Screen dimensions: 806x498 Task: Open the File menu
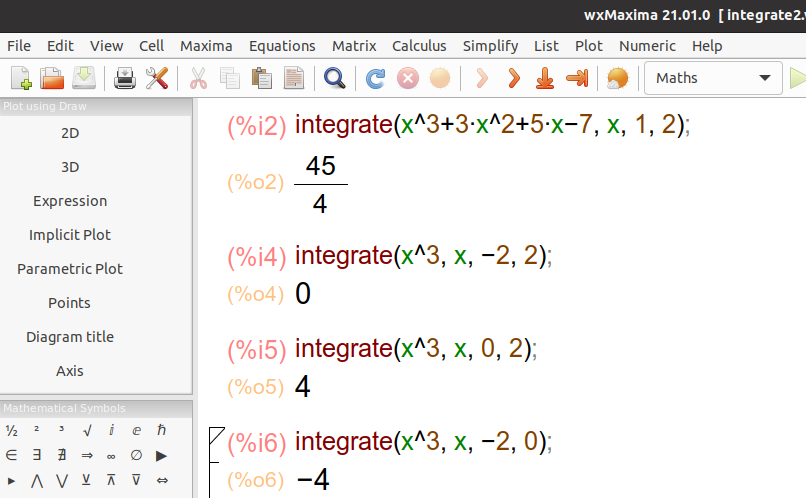(x=19, y=46)
